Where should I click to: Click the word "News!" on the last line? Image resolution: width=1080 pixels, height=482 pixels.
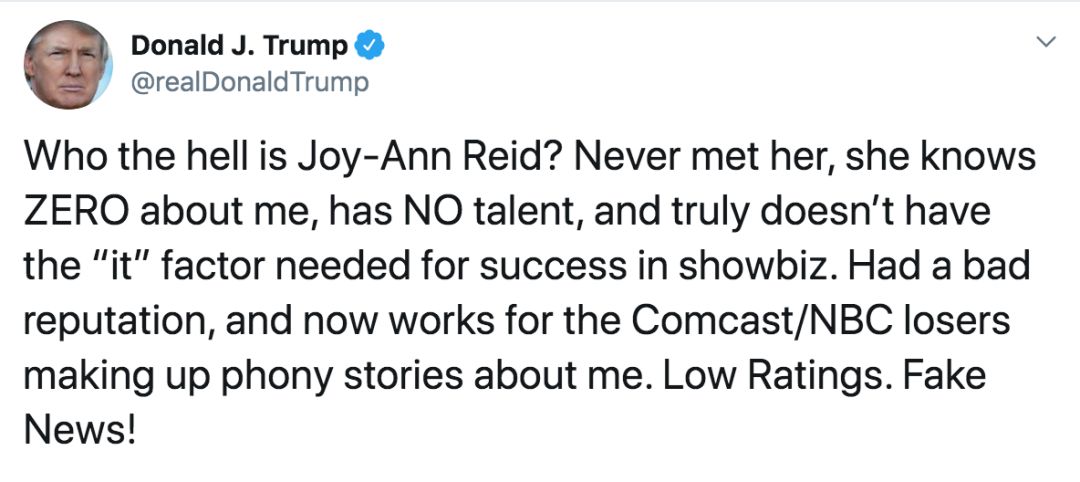click(x=78, y=432)
